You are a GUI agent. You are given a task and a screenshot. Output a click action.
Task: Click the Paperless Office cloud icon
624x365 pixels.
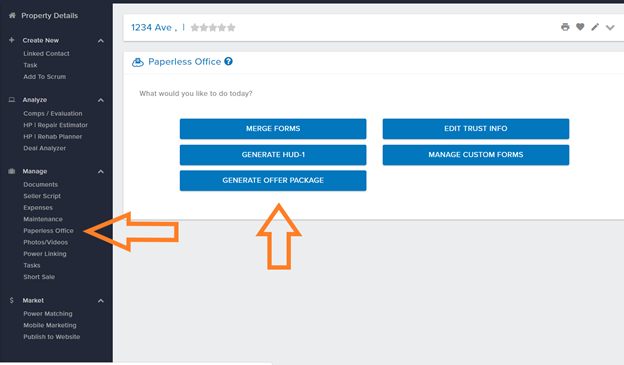click(138, 62)
